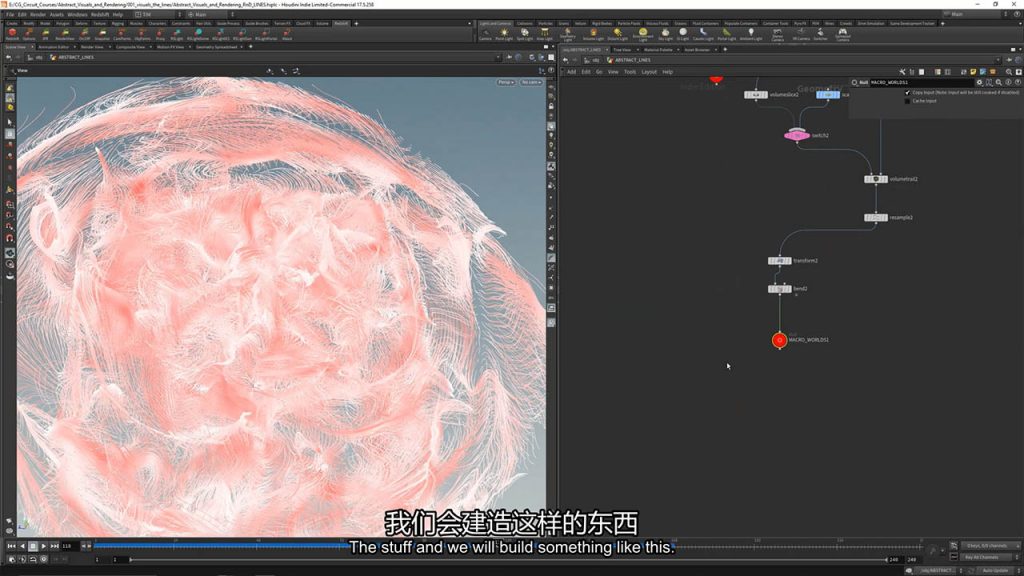1024x576 pixels.
Task: Open parameter gear menu for MACRO_WORLDS1
Action: [x=979, y=83]
